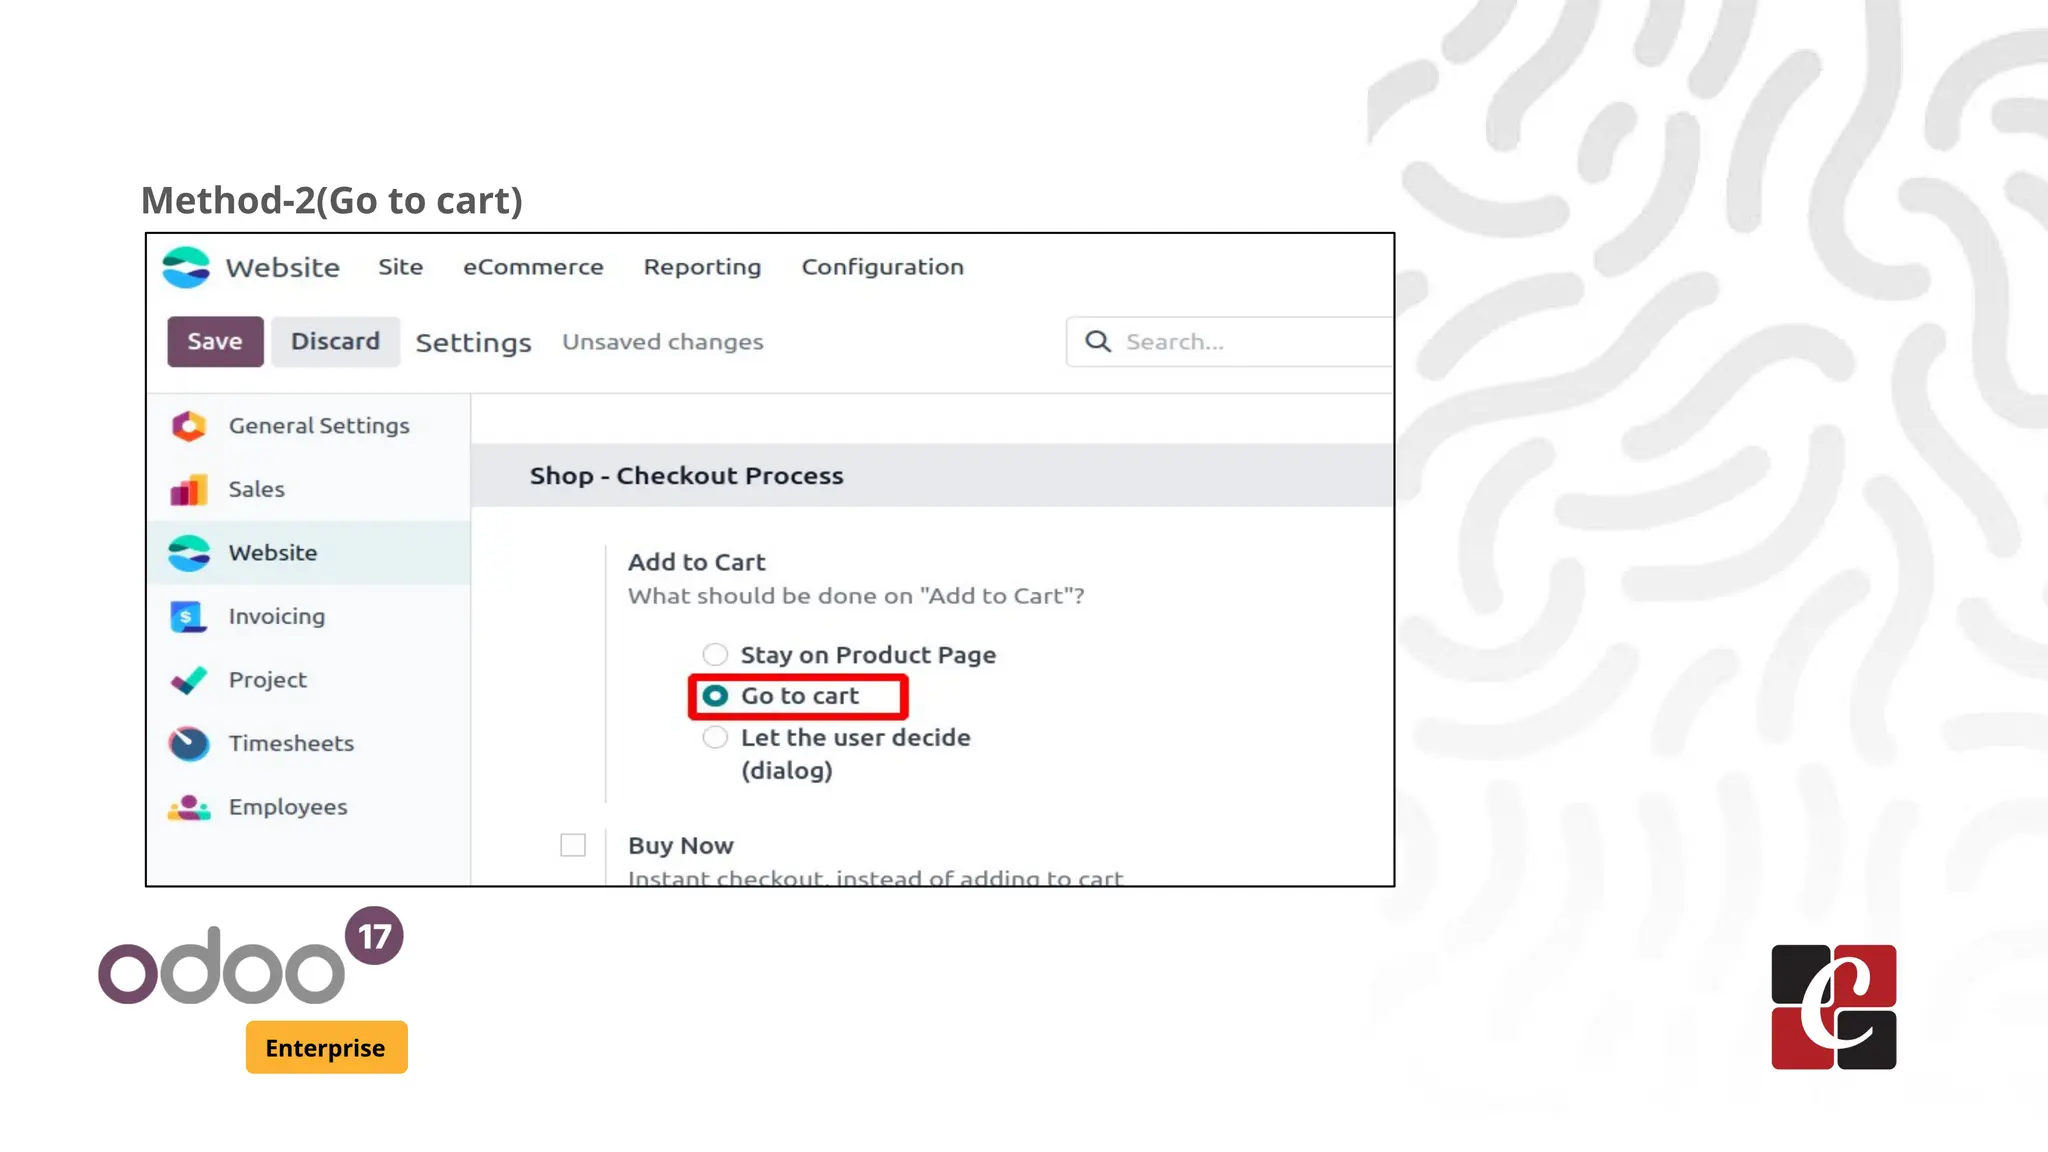Open Timesheets settings section label
The height and width of the screenshot is (1152, 2048).
click(291, 744)
